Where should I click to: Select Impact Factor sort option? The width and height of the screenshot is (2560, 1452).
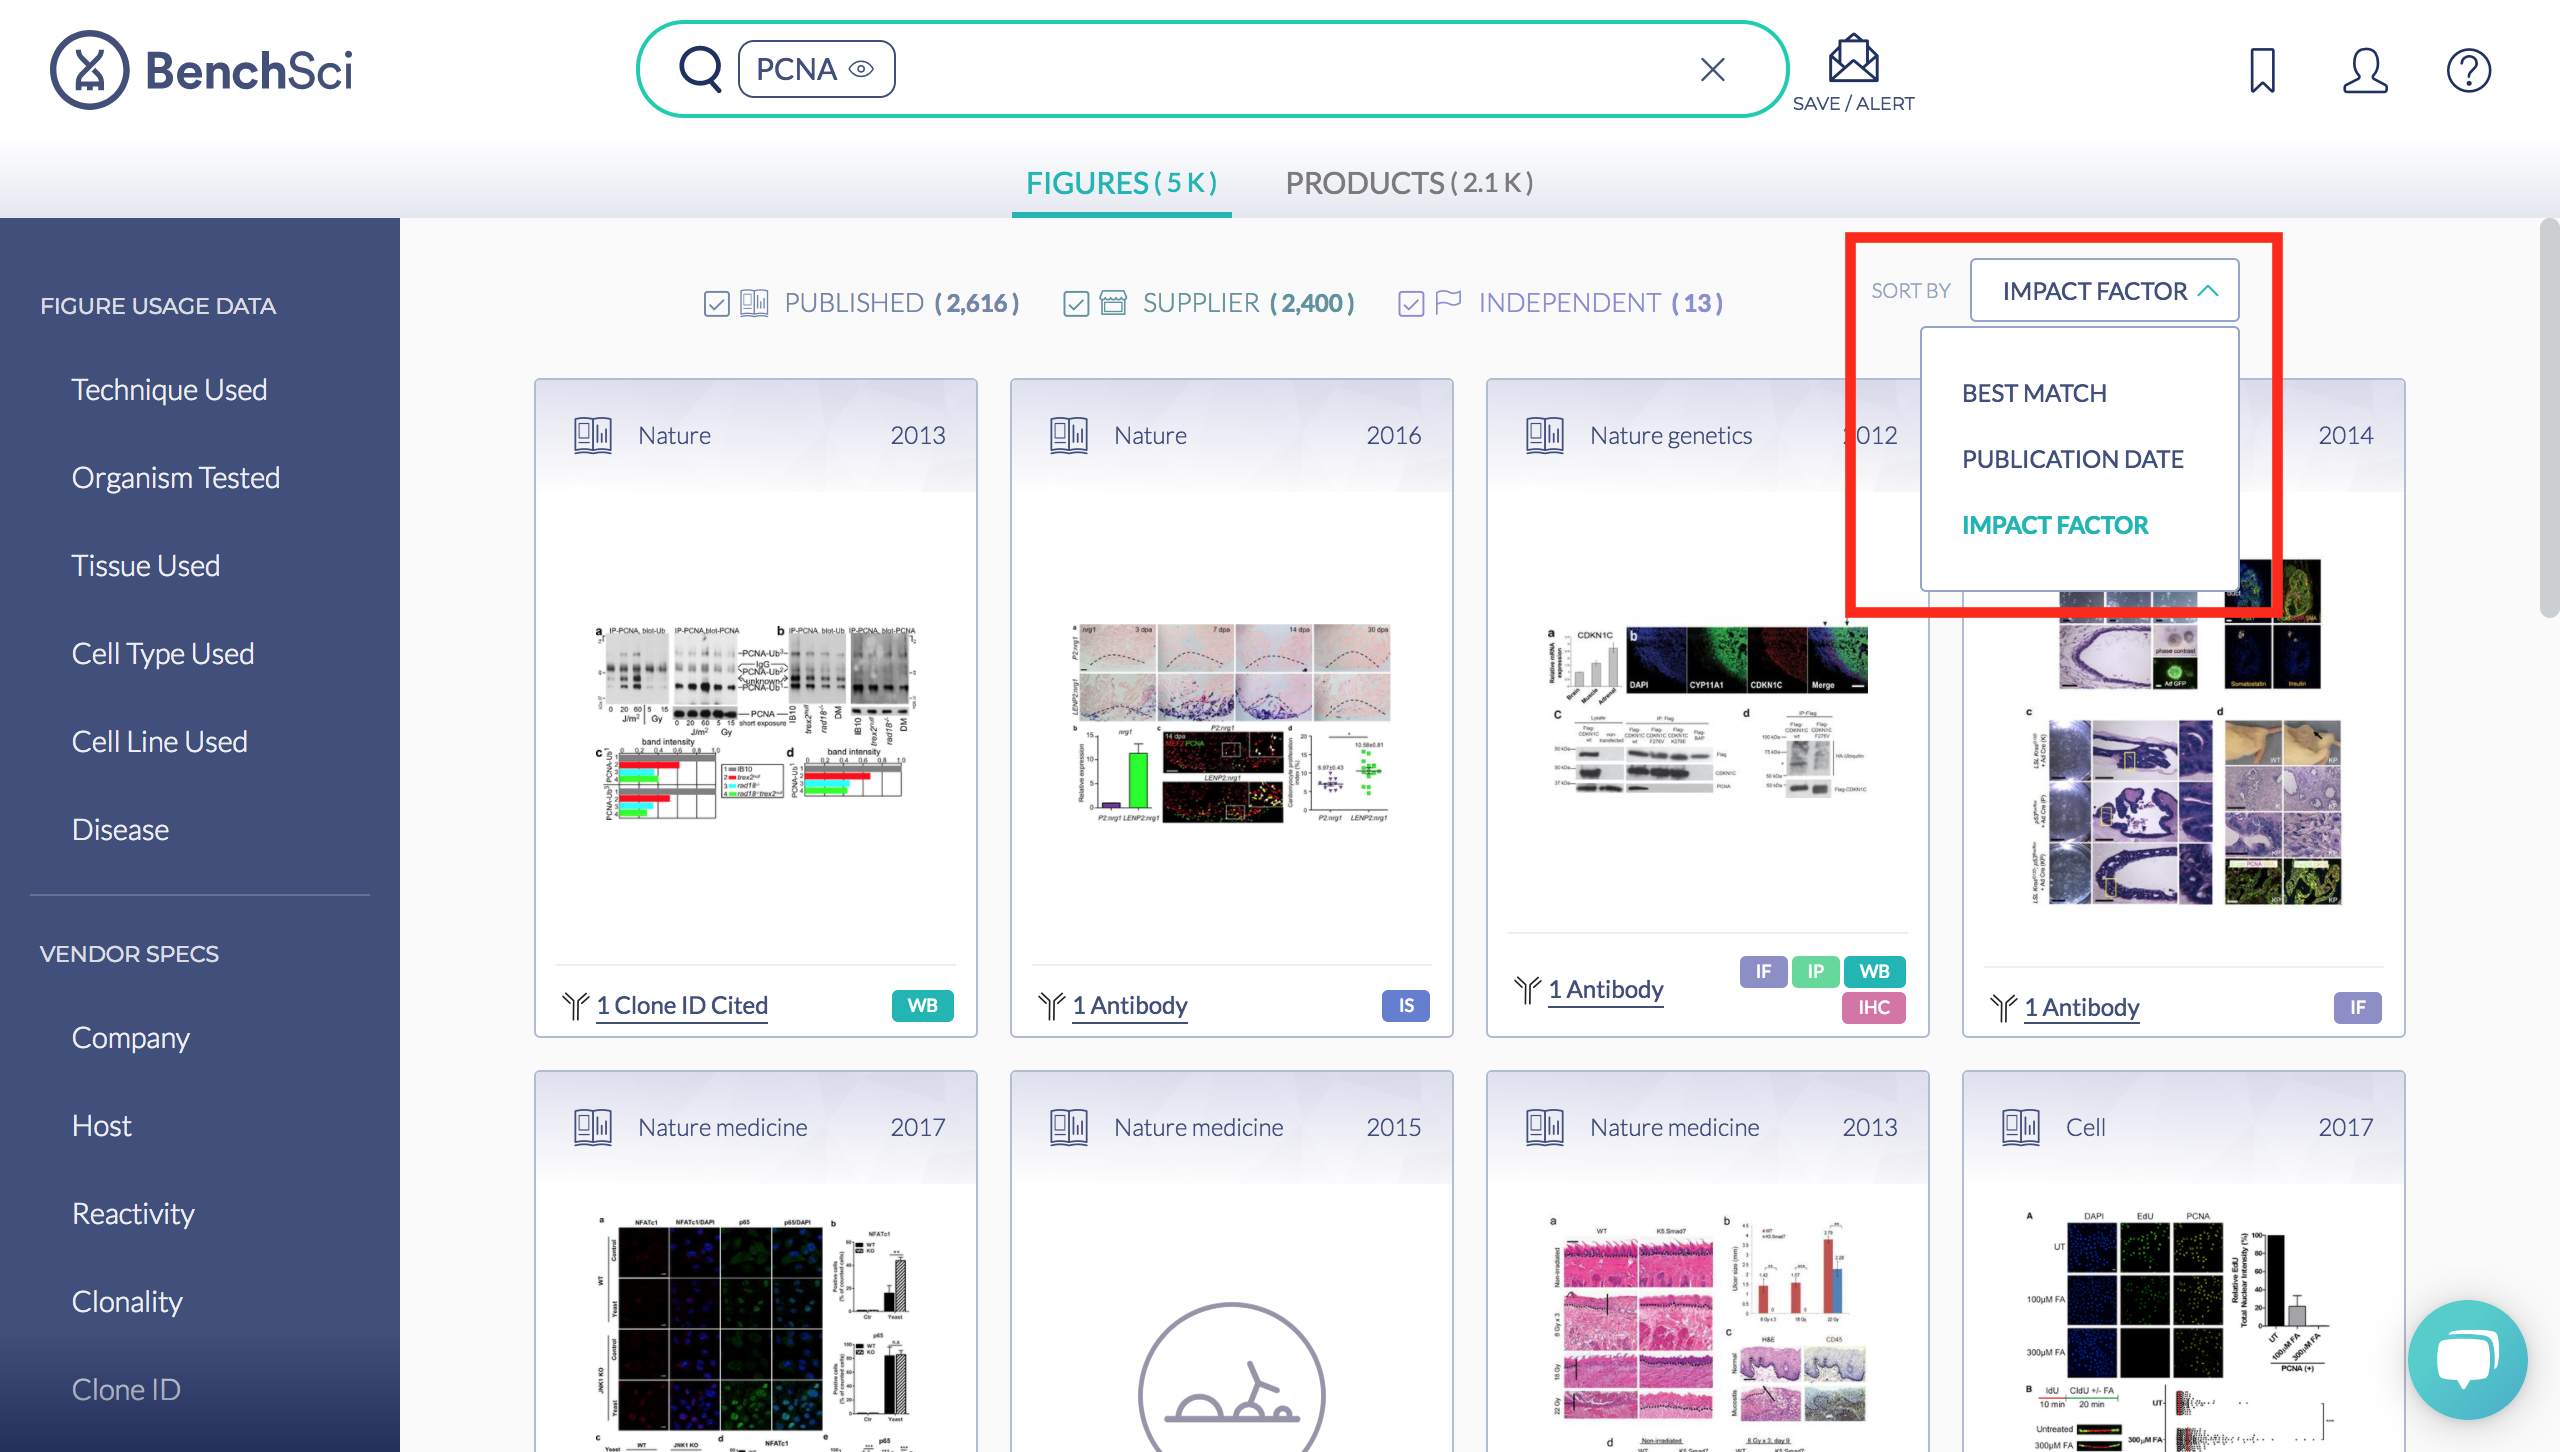(x=2054, y=525)
